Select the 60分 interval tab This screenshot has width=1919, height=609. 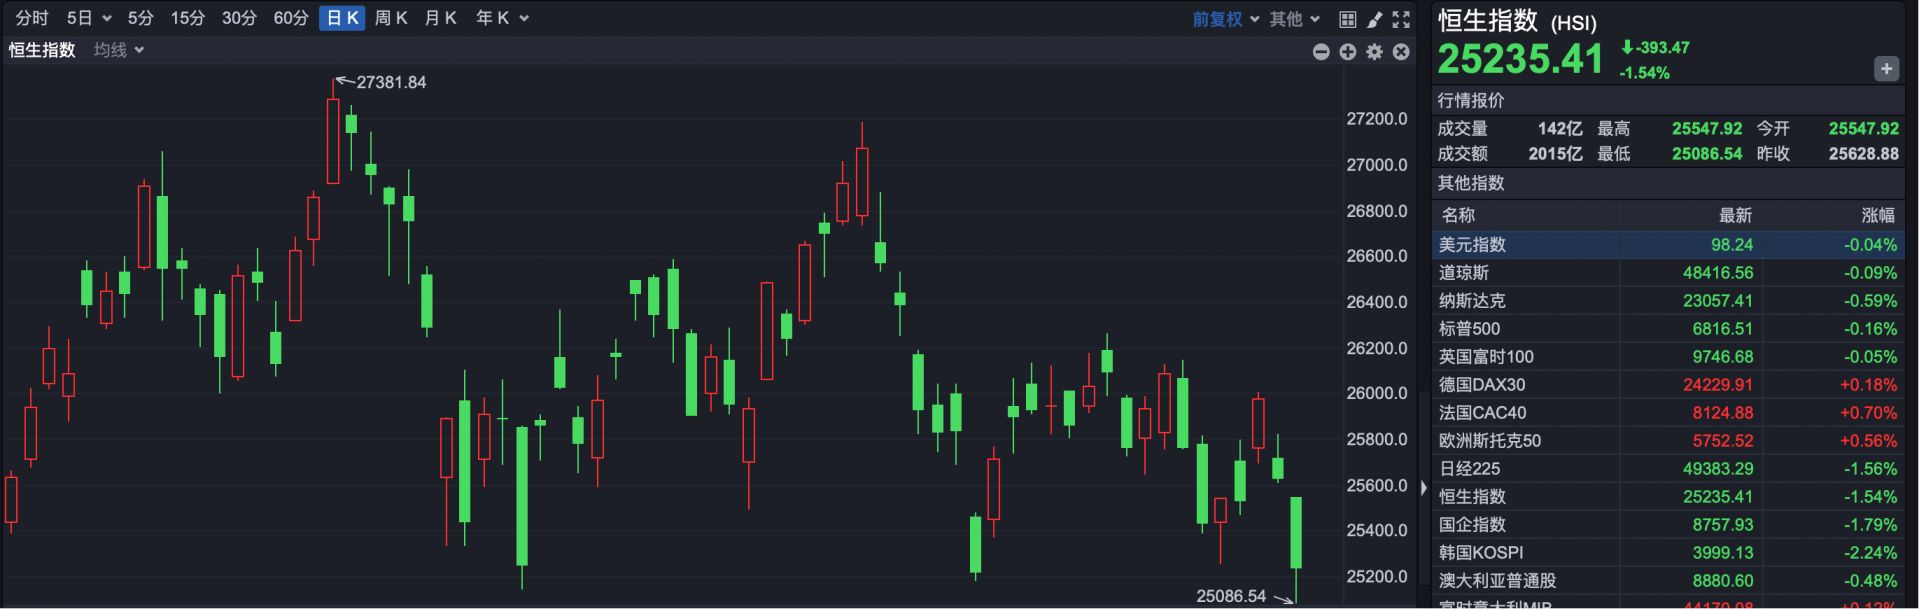coord(291,18)
